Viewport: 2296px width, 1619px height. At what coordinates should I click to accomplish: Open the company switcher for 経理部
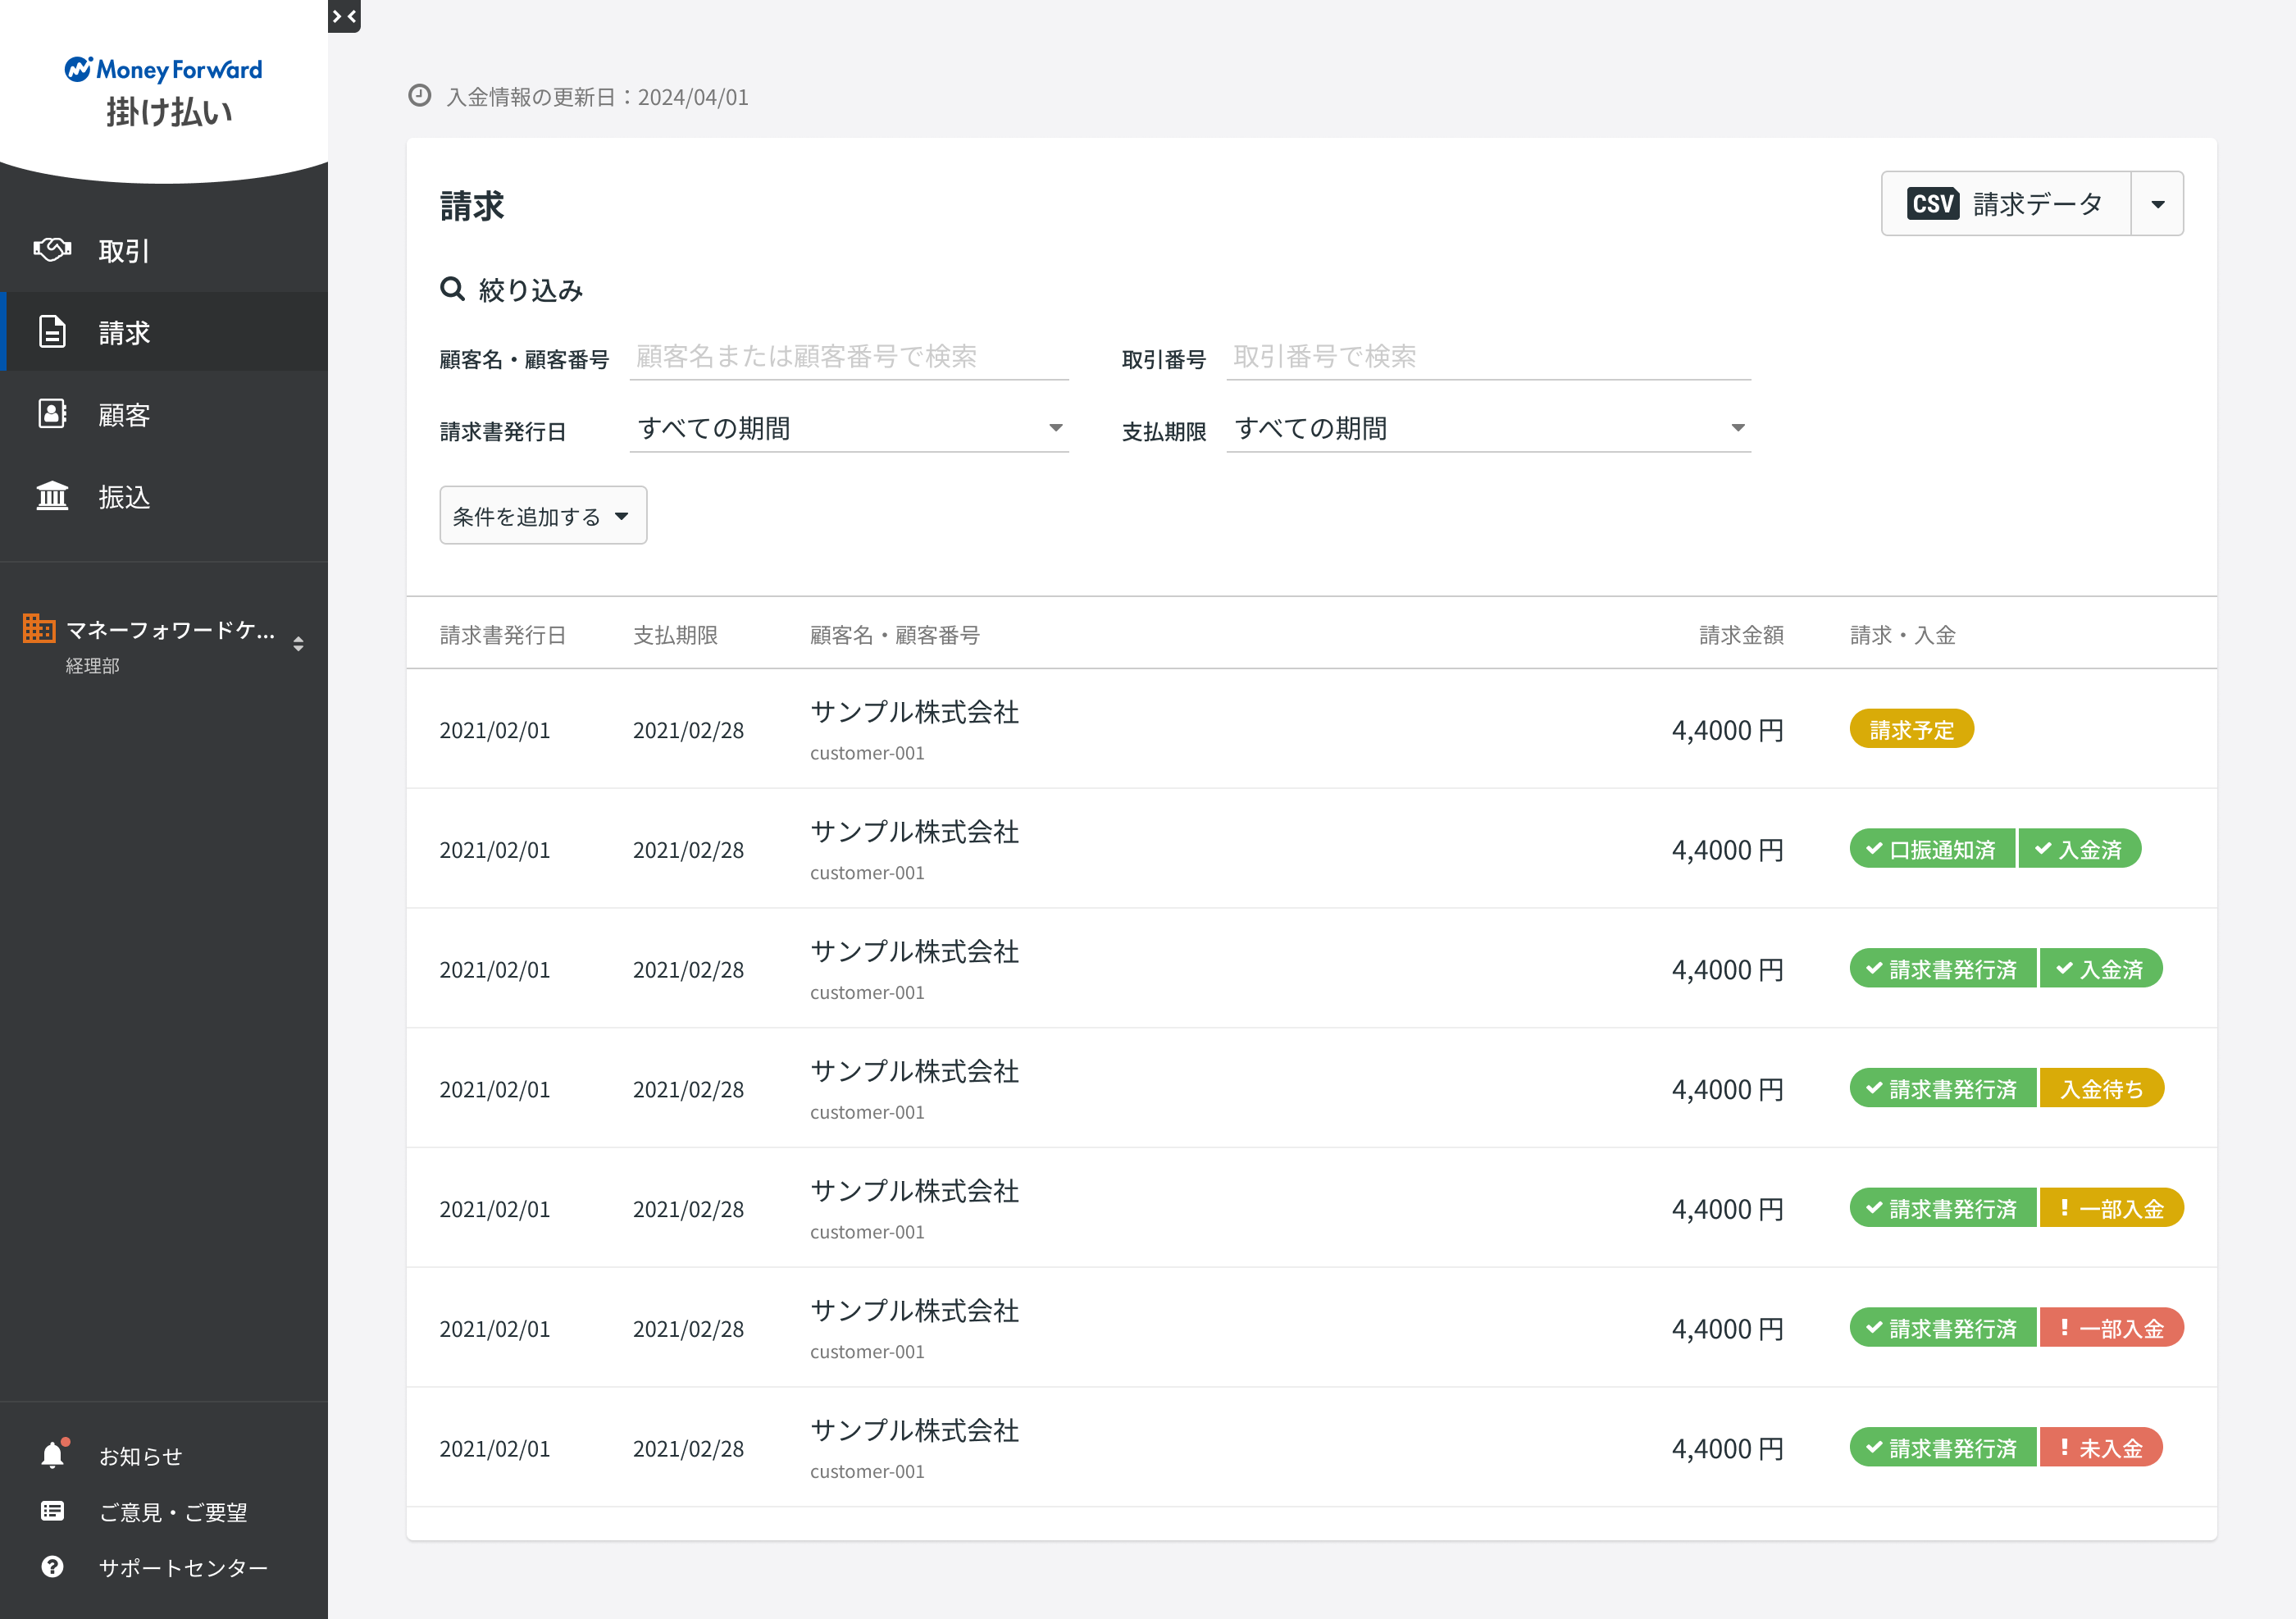point(298,644)
